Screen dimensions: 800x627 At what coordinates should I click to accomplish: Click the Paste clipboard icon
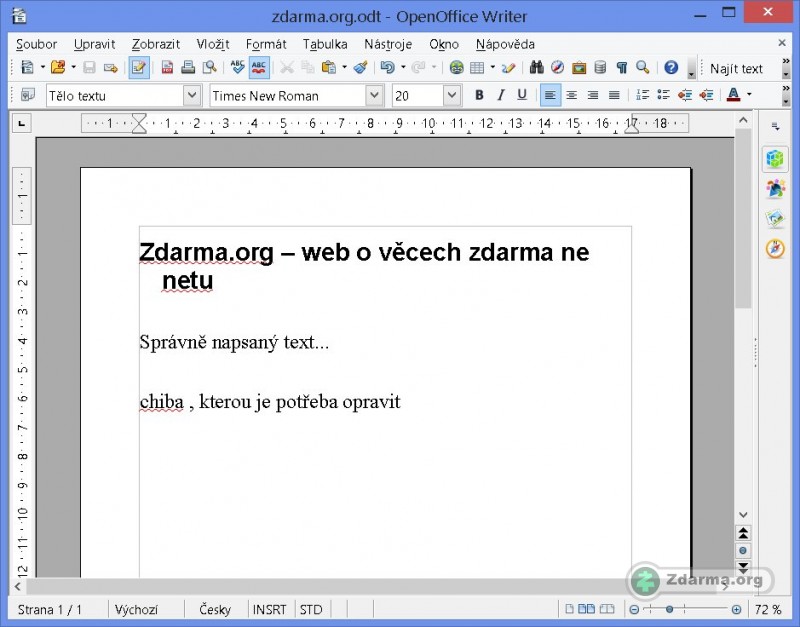[329, 67]
